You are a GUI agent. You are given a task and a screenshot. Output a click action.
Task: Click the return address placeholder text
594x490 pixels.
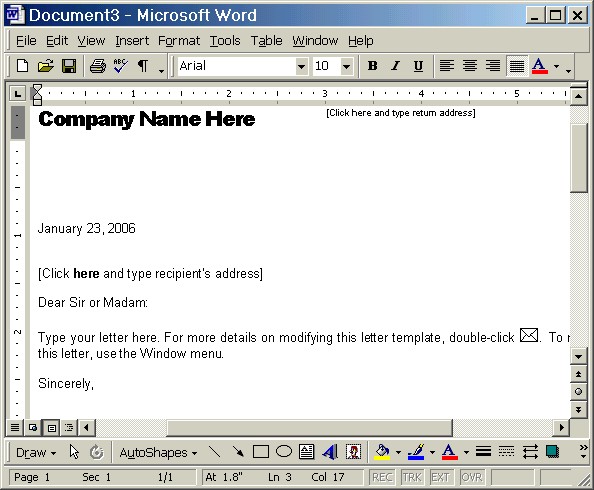401,113
